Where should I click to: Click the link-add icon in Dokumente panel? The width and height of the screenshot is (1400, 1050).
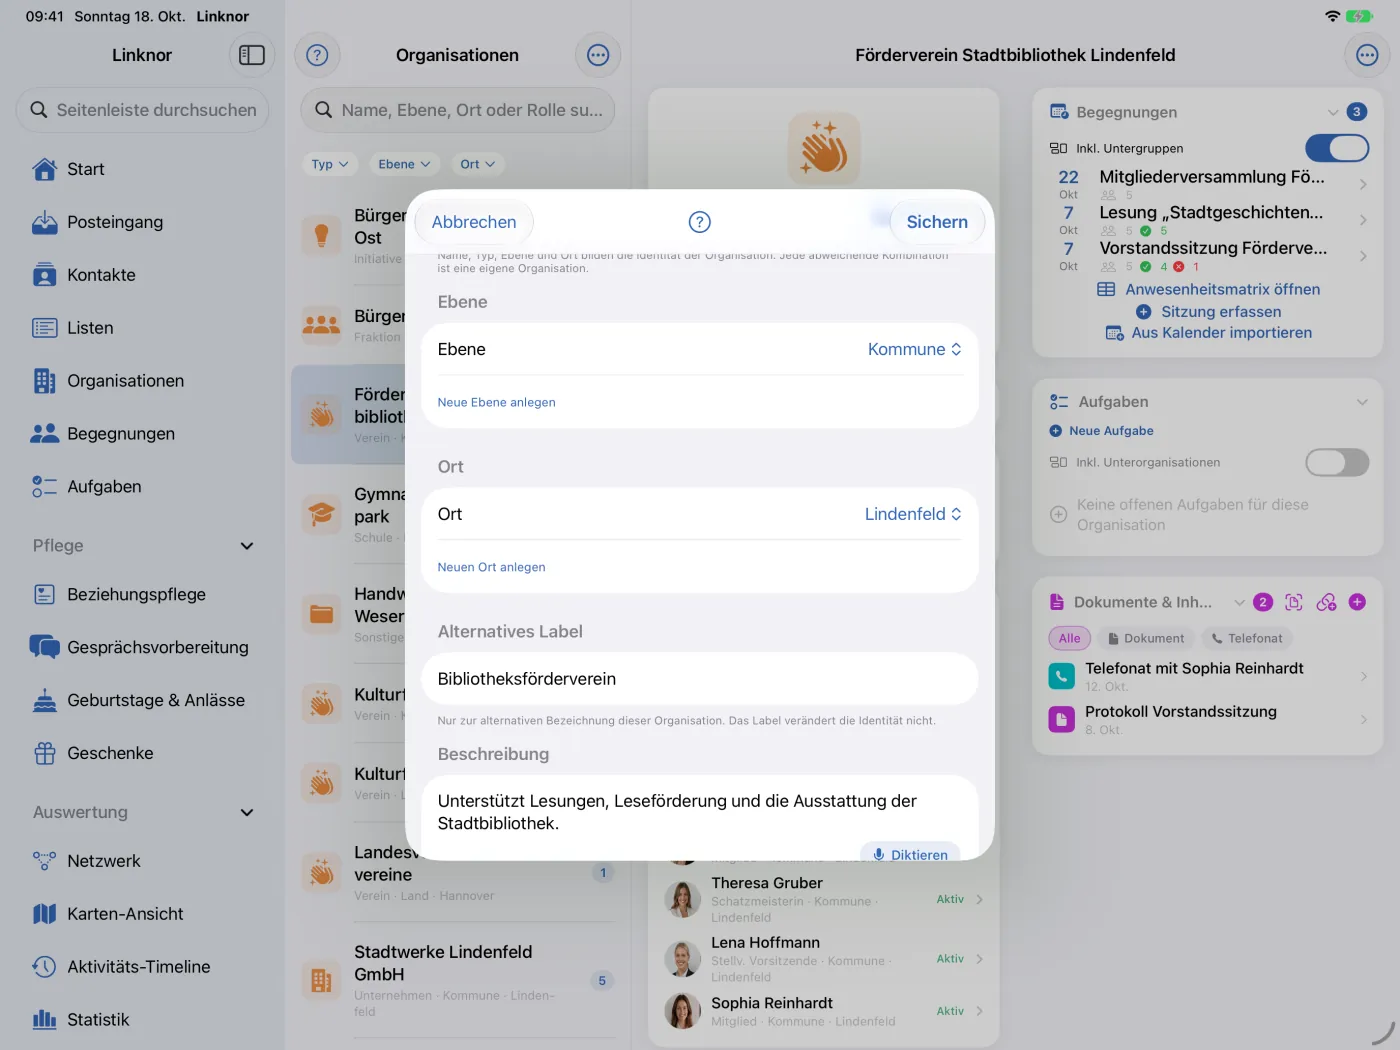click(1326, 602)
